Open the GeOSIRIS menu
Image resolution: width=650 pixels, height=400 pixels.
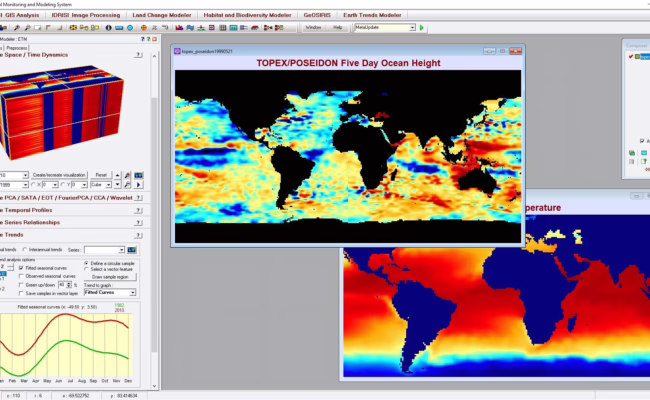[x=317, y=15]
